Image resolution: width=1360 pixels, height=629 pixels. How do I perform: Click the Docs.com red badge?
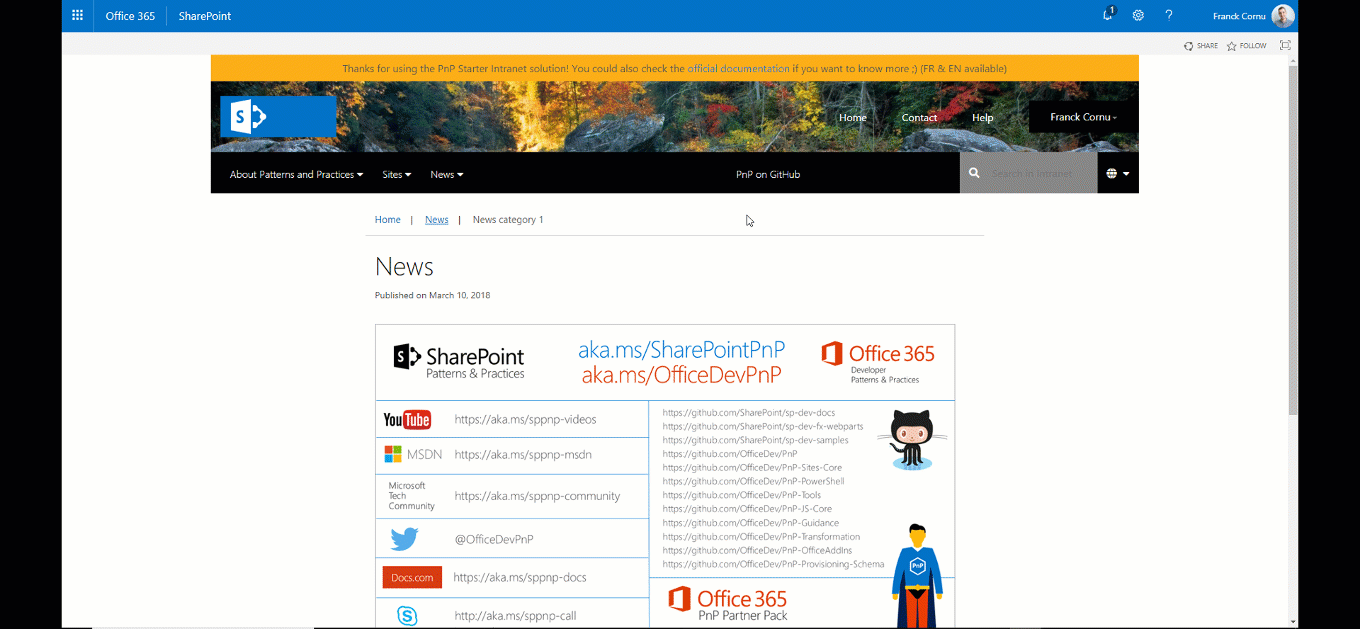[x=412, y=577]
